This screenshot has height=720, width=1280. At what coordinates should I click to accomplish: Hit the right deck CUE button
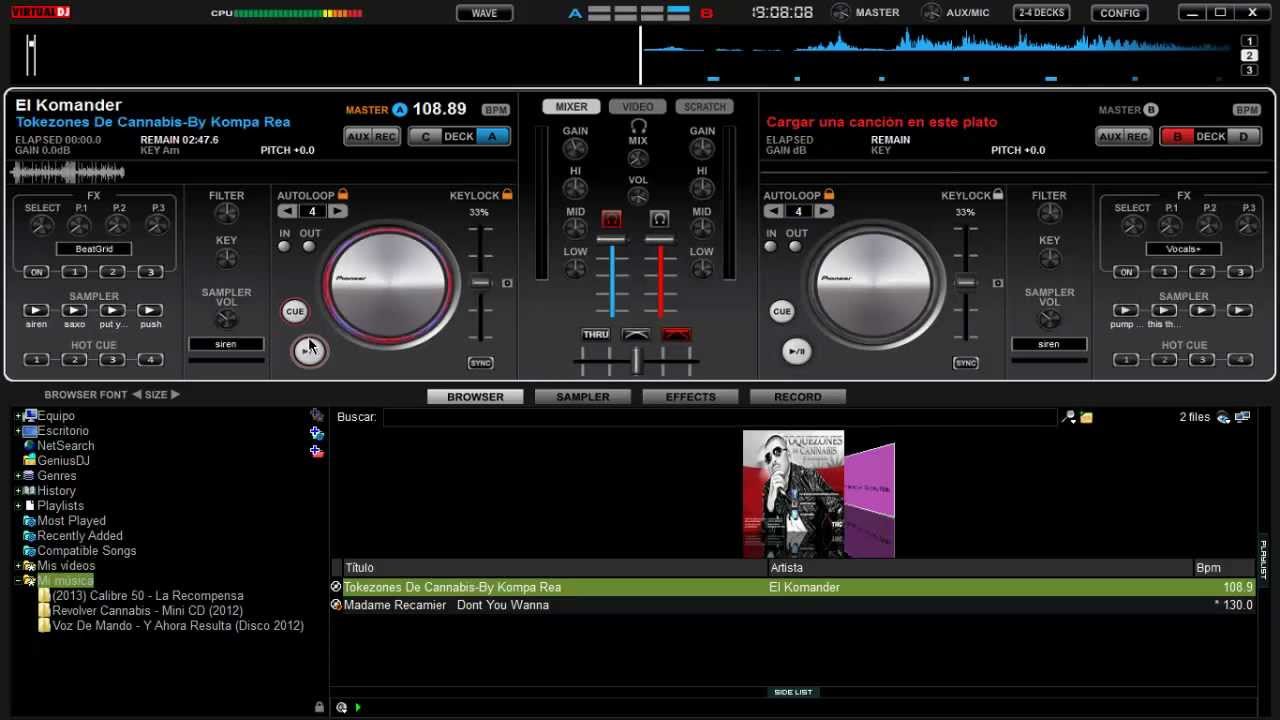point(782,311)
